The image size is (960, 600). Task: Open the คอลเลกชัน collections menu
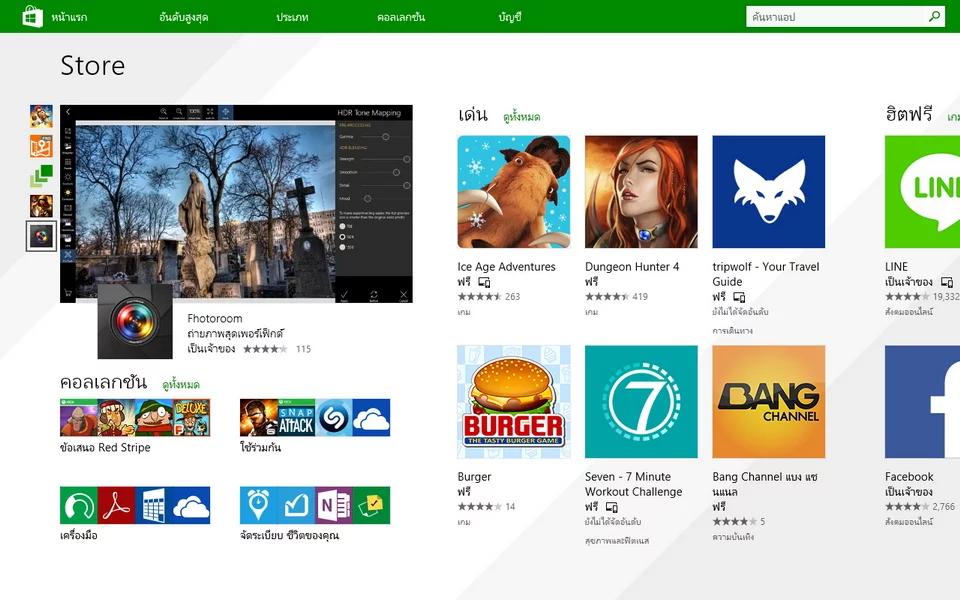[x=401, y=17]
